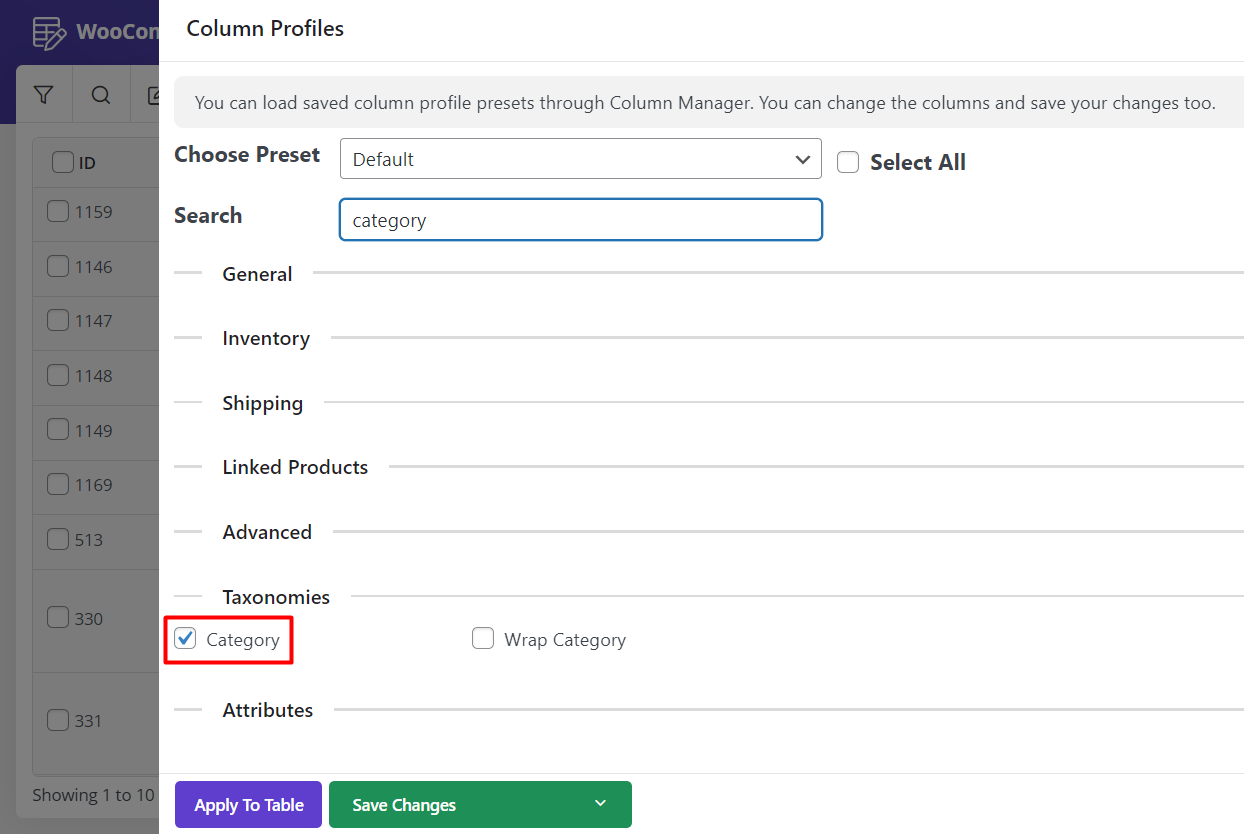Click the filter funnel icon
The width and height of the screenshot is (1244, 834).
pyautogui.click(x=43, y=95)
